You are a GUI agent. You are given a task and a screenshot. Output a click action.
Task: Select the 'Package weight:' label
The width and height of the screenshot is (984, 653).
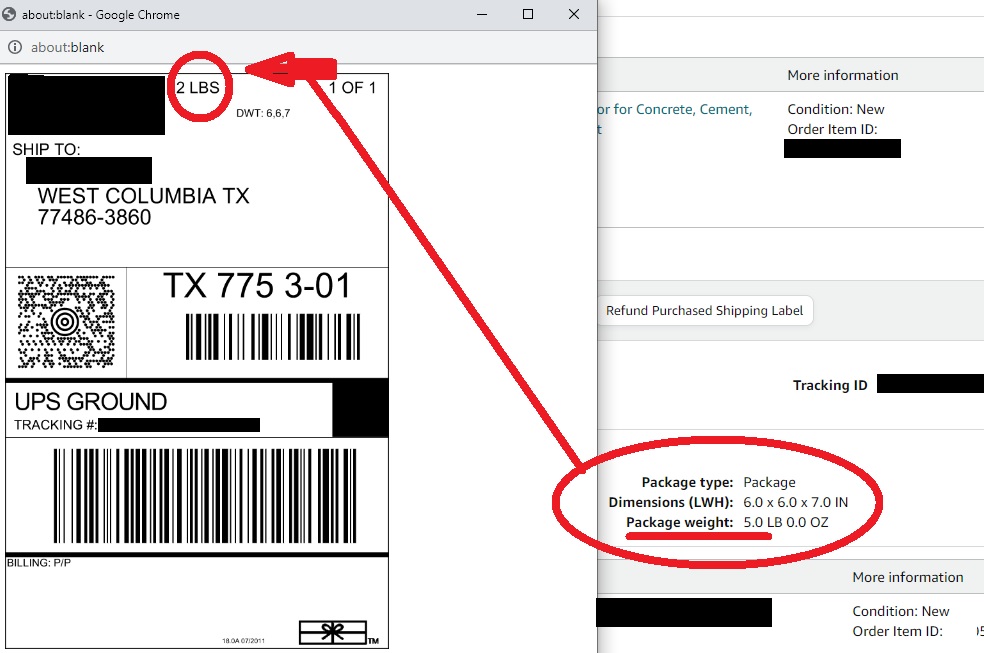680,523
